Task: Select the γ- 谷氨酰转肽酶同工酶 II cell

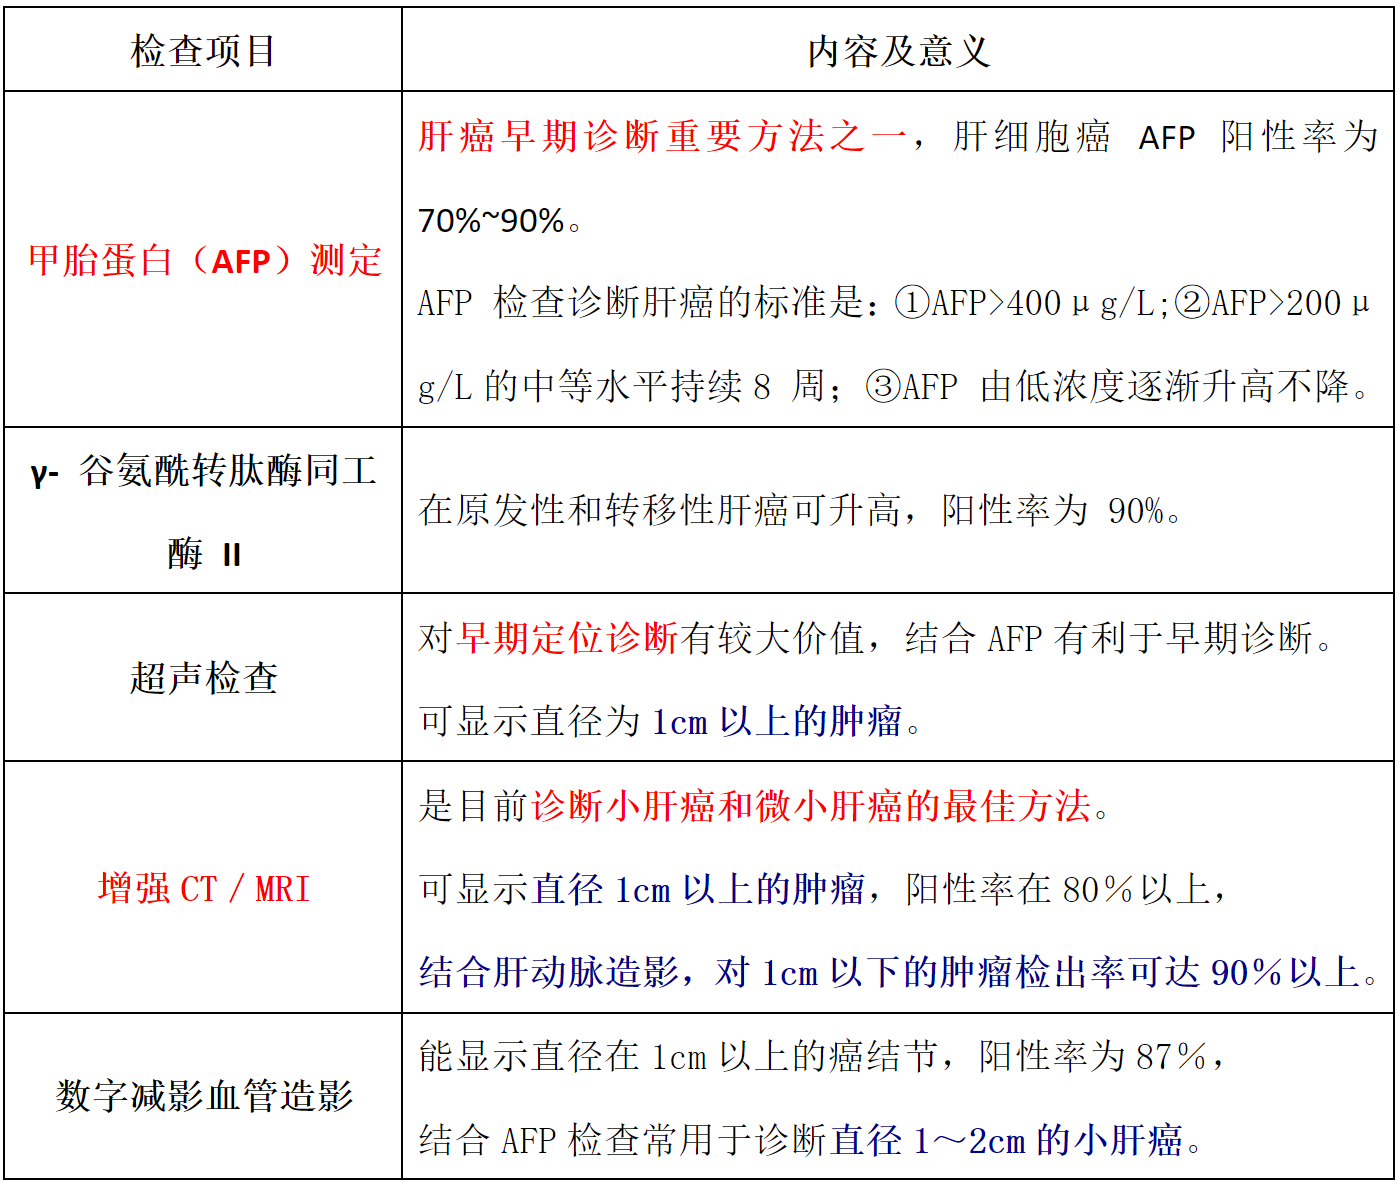Action: tap(204, 510)
